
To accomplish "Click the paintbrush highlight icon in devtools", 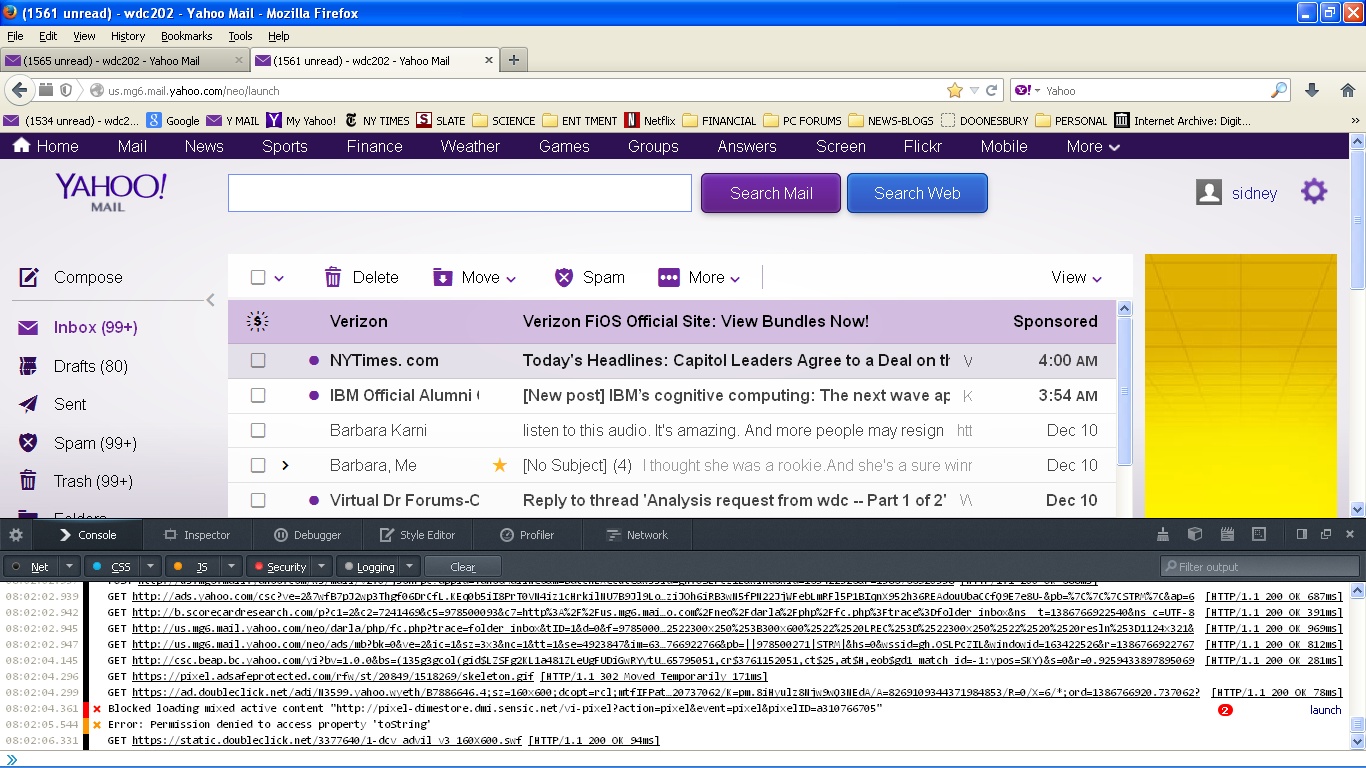I will click(1163, 534).
